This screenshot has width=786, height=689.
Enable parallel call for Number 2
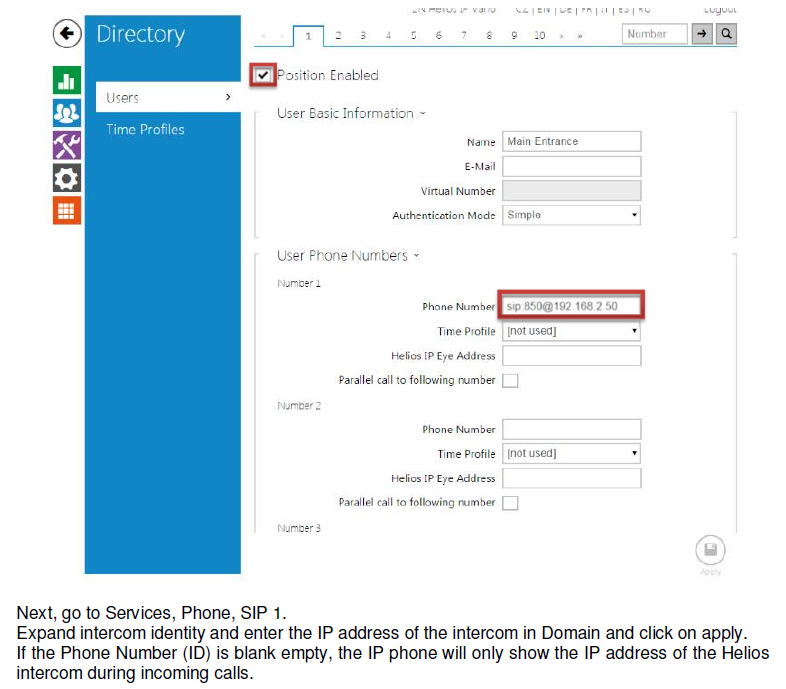pos(510,503)
